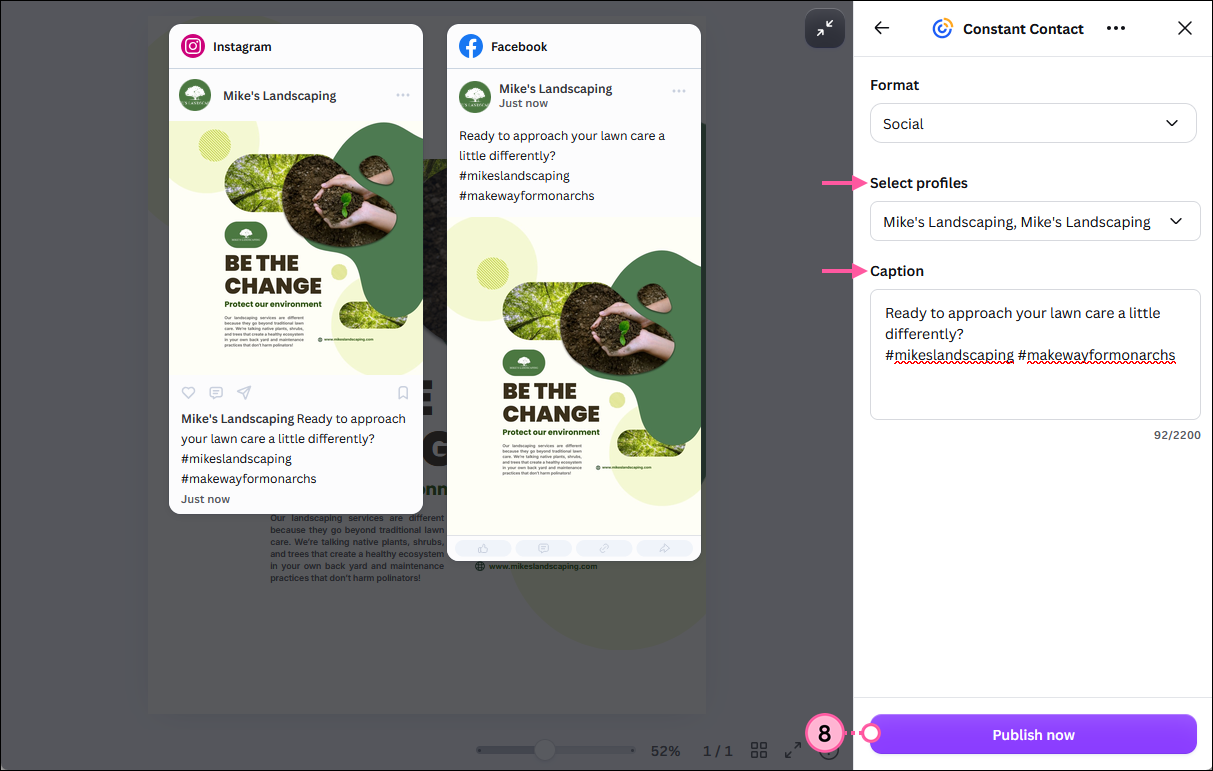Click the back arrow in the Constant Contact panel
Viewport: 1213px width, 771px height.
click(x=881, y=28)
